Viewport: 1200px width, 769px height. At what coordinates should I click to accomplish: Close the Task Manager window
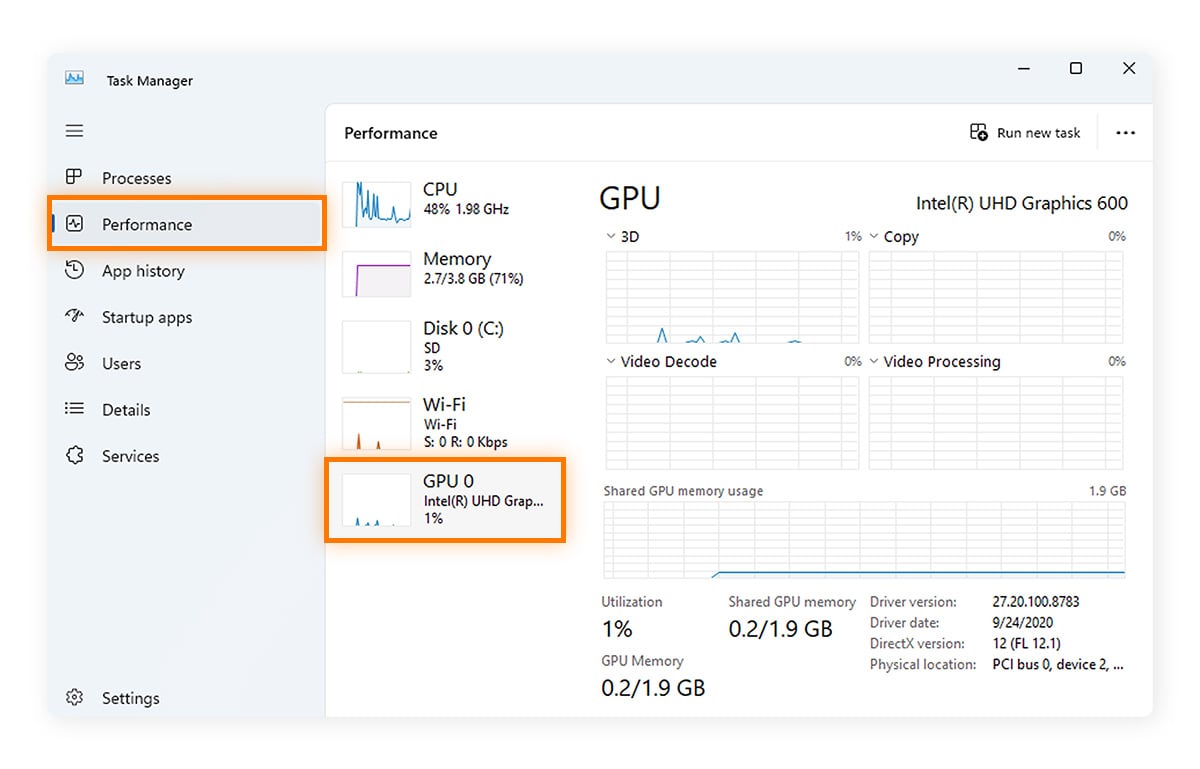[1129, 68]
